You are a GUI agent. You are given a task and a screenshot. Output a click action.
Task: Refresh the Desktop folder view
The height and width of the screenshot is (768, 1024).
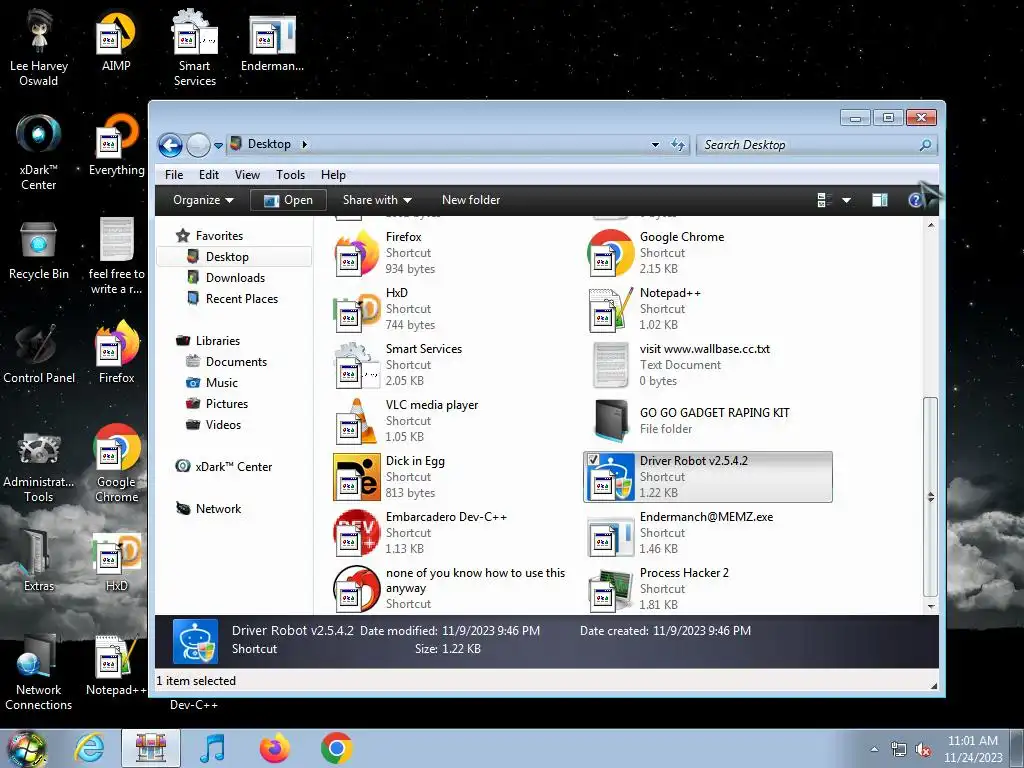(x=678, y=144)
